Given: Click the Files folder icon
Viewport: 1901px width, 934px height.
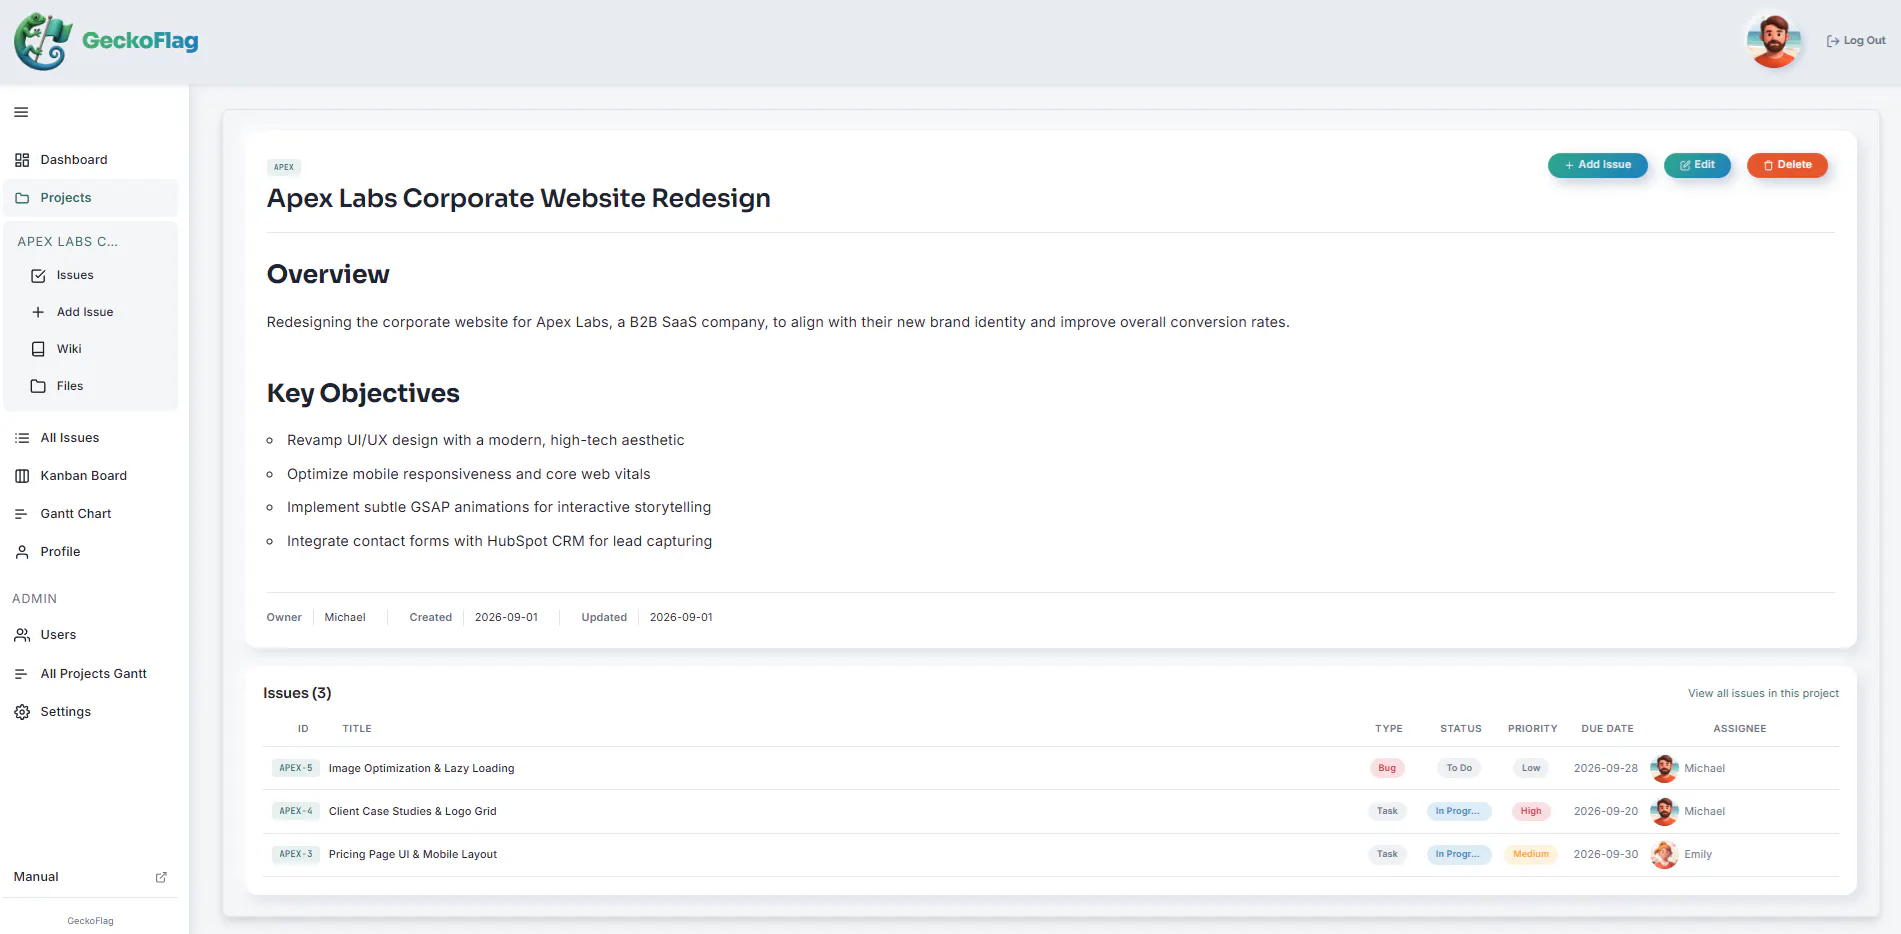Looking at the screenshot, I should tap(38, 386).
